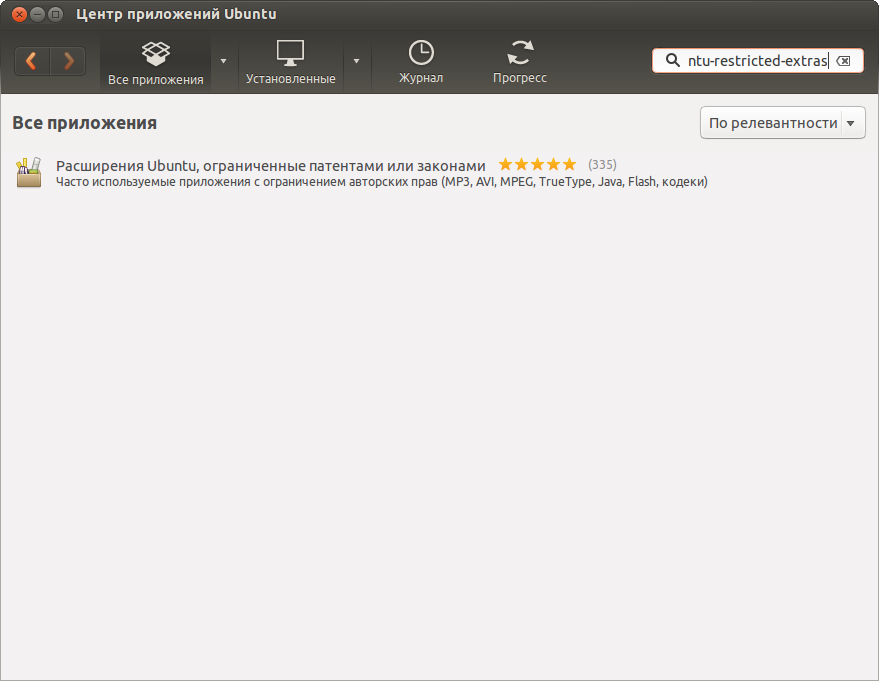Switch to the Журнал tab label
The width and height of the screenshot is (879, 681).
pyautogui.click(x=421, y=78)
